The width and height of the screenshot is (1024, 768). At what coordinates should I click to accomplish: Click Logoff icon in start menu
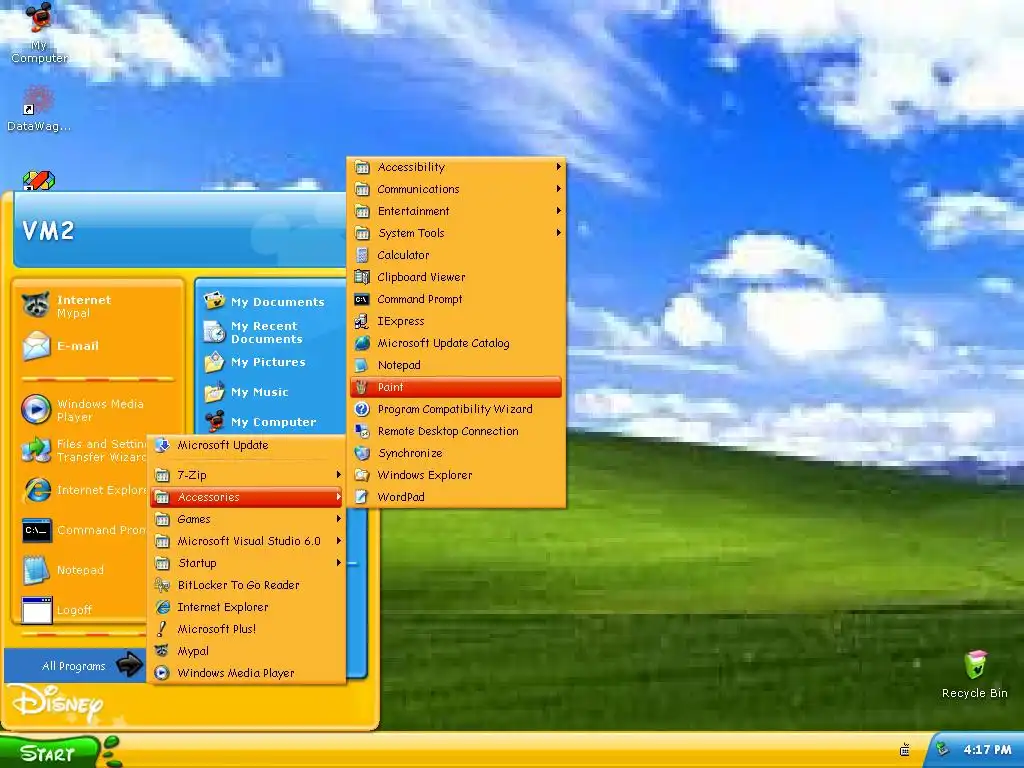[37, 610]
